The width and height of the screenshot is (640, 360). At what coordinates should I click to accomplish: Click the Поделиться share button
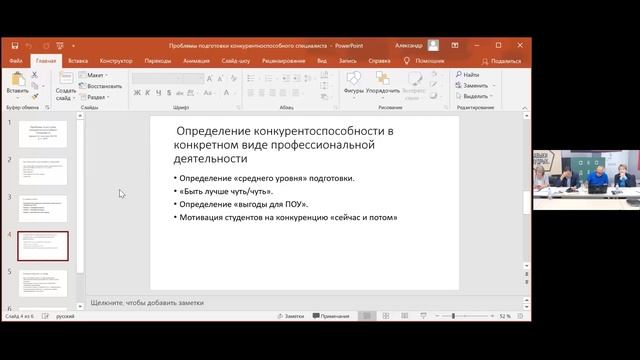point(502,61)
